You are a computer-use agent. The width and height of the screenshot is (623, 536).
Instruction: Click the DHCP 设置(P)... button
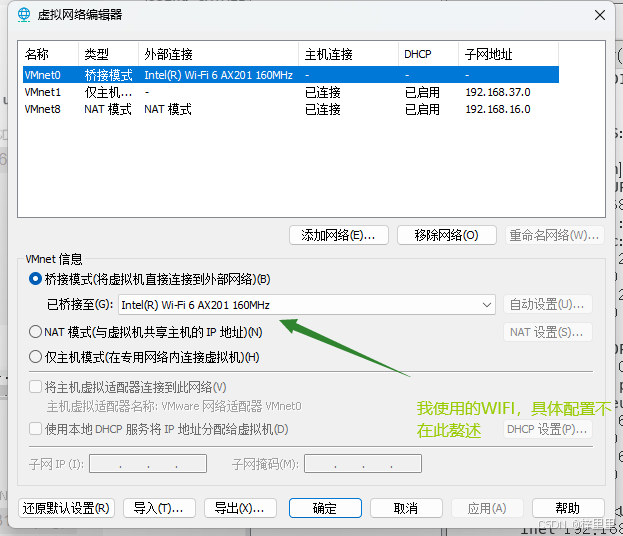coord(548,429)
